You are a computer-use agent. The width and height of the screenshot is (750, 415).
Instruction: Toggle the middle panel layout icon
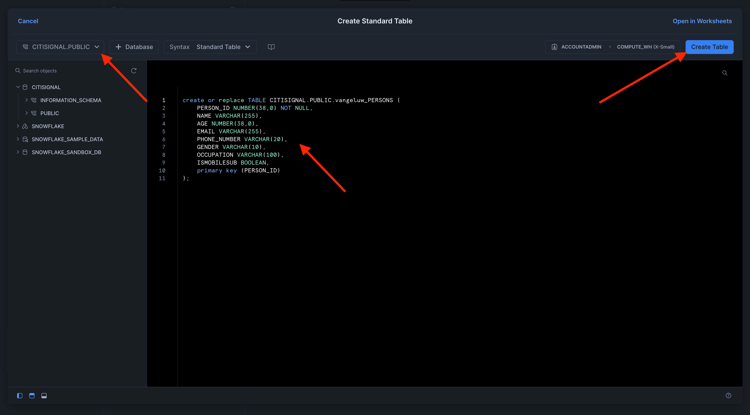(32, 396)
